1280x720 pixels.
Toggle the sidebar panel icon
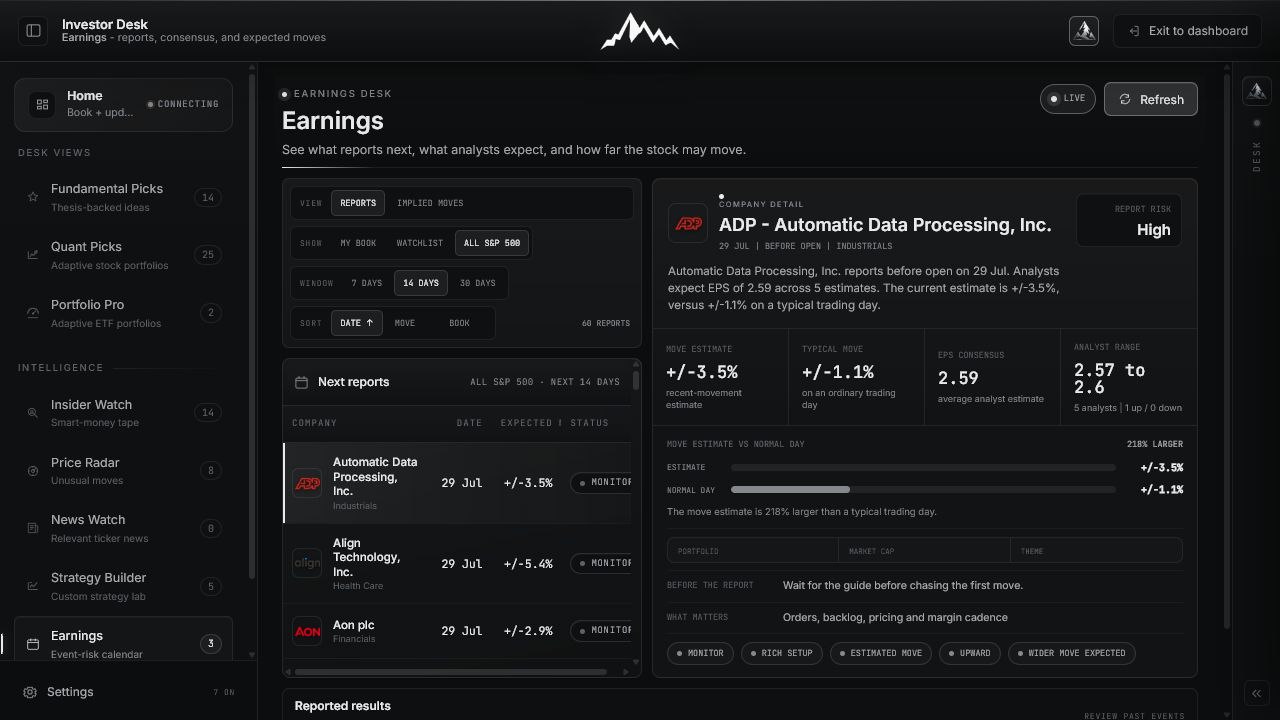[x=33, y=31]
